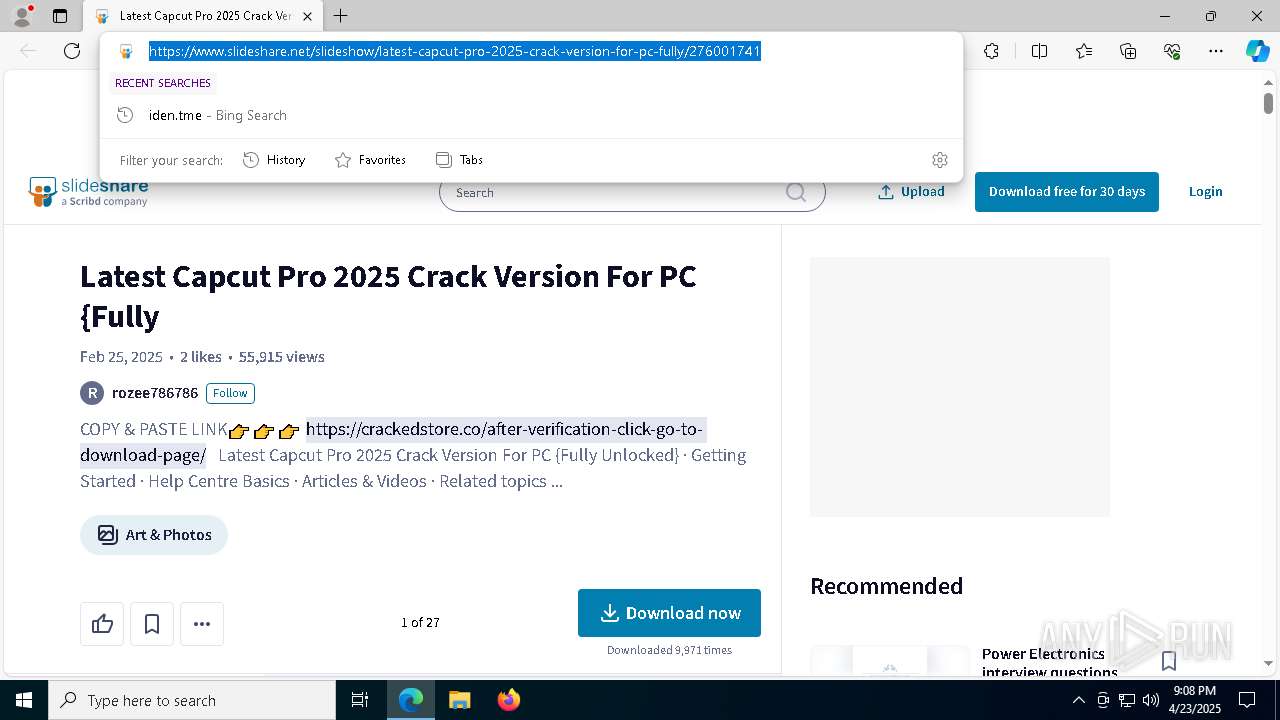Filter the search by Favorites
Image resolution: width=1280 pixels, height=720 pixels.
click(370, 160)
